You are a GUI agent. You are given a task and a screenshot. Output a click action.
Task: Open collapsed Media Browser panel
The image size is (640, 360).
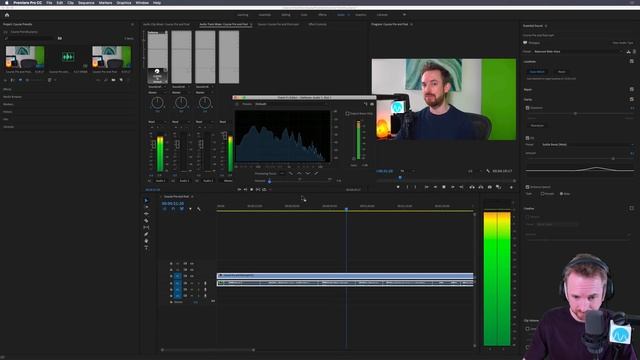click(x=12, y=97)
